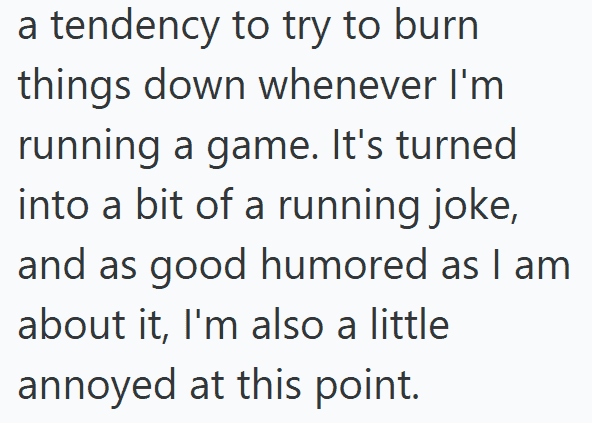Click the word "tendency" in the text
The width and height of the screenshot is (592, 423).
point(135,26)
